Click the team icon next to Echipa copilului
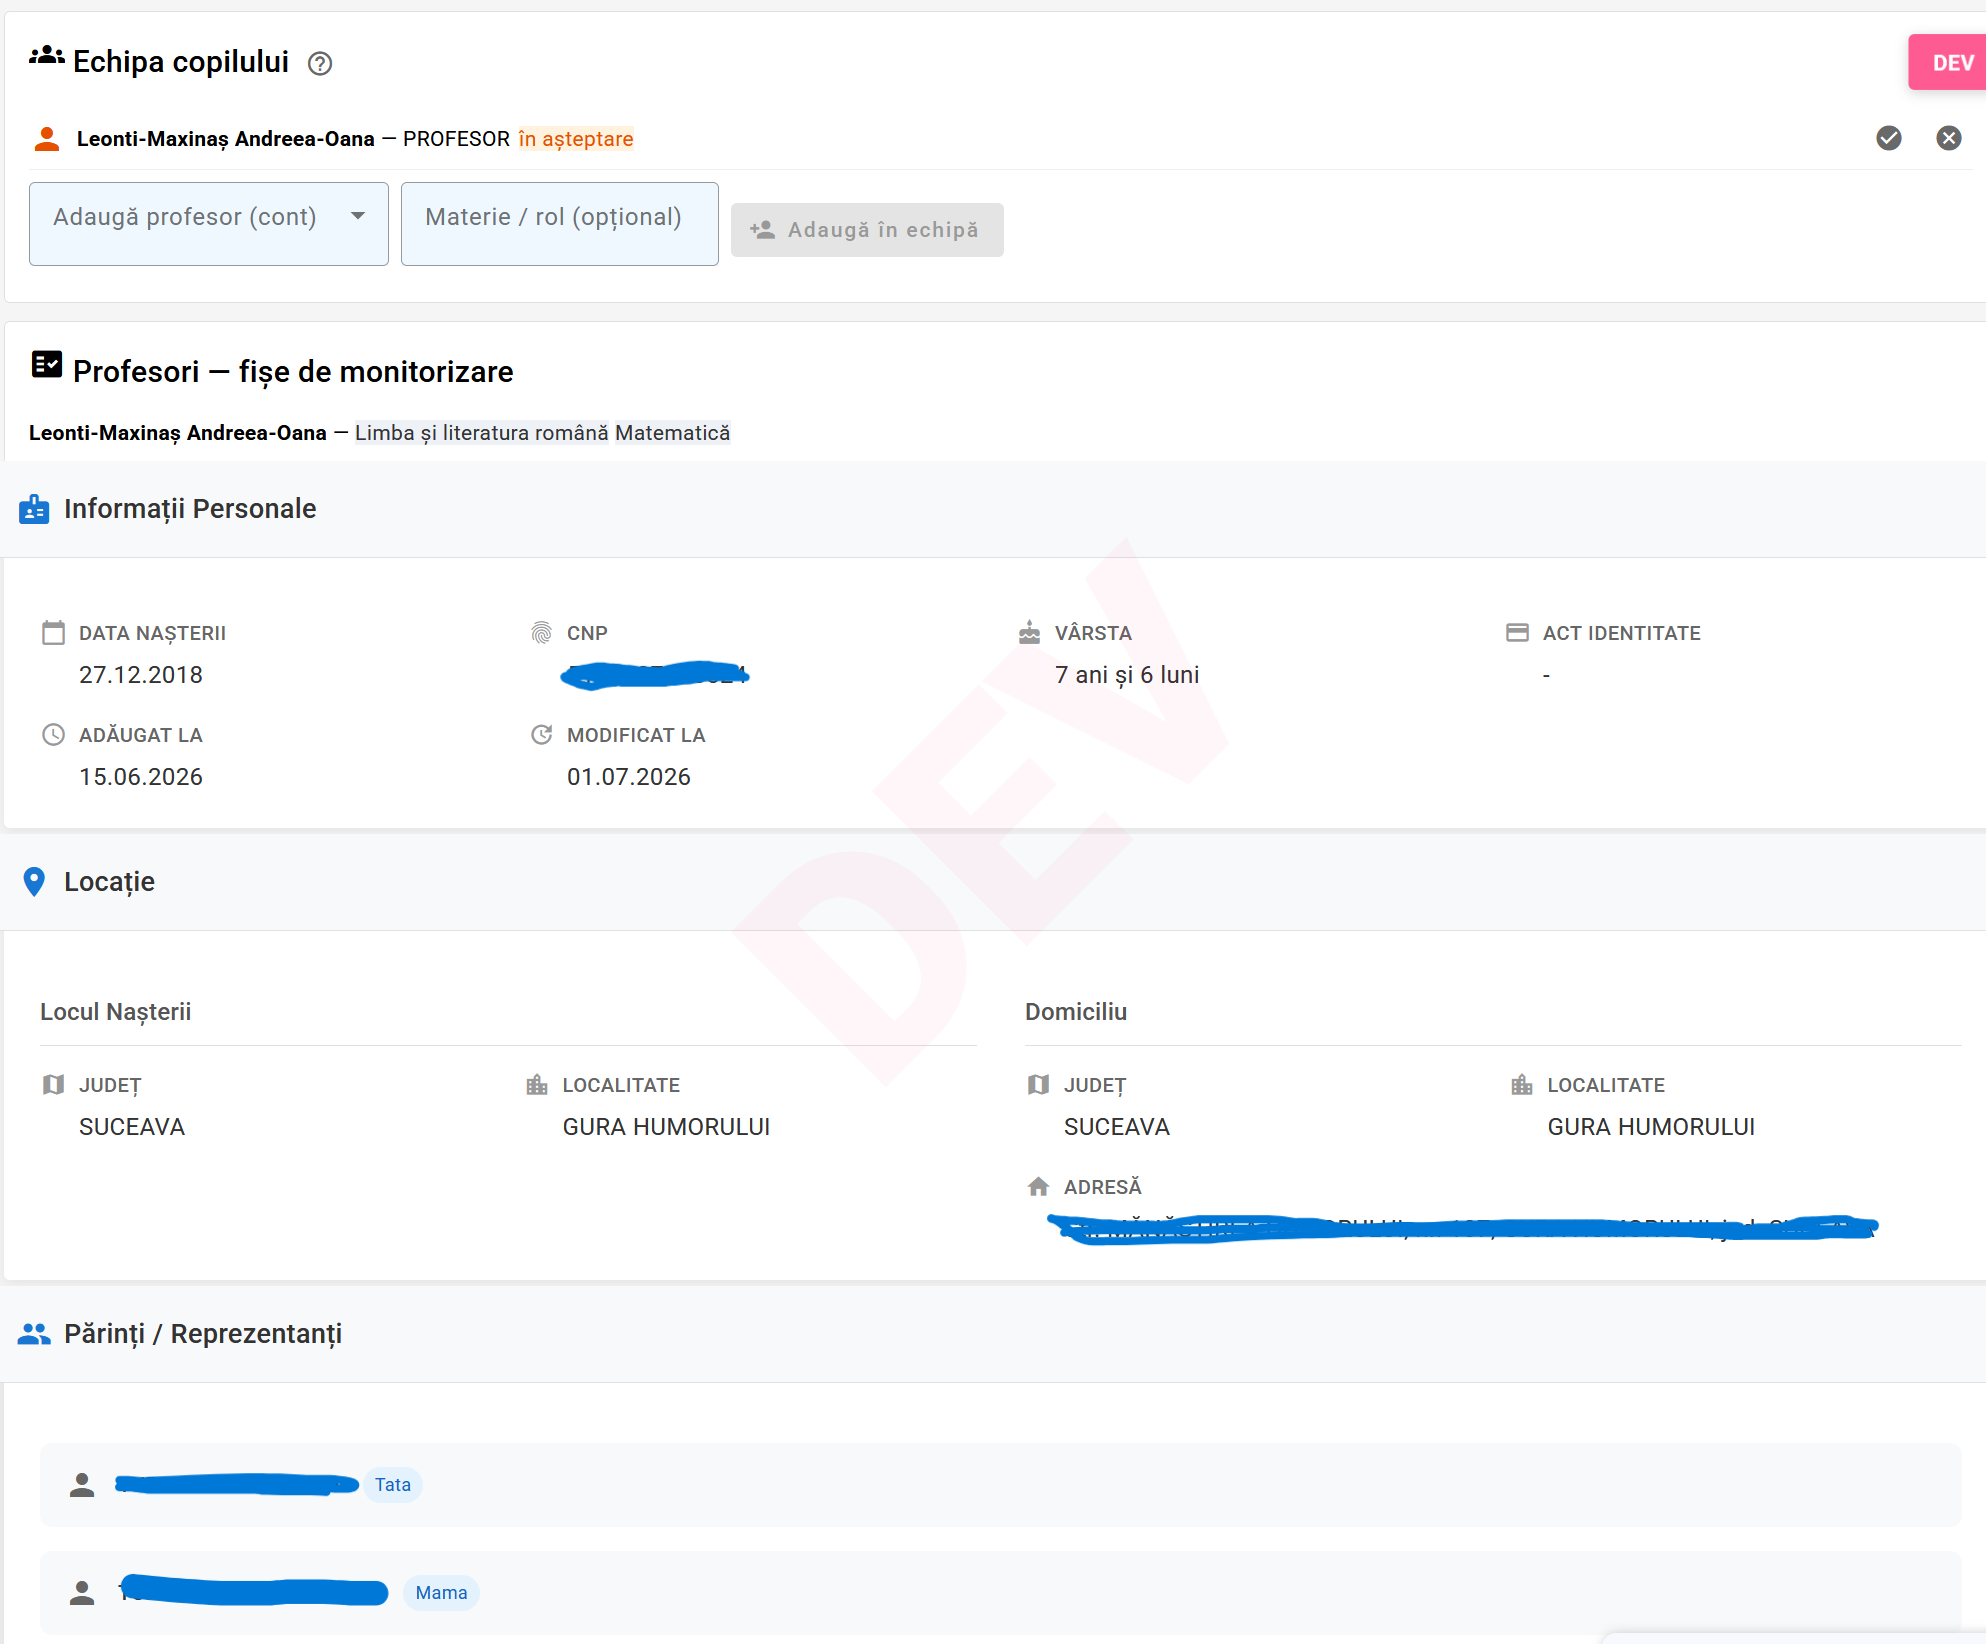 click(x=46, y=56)
